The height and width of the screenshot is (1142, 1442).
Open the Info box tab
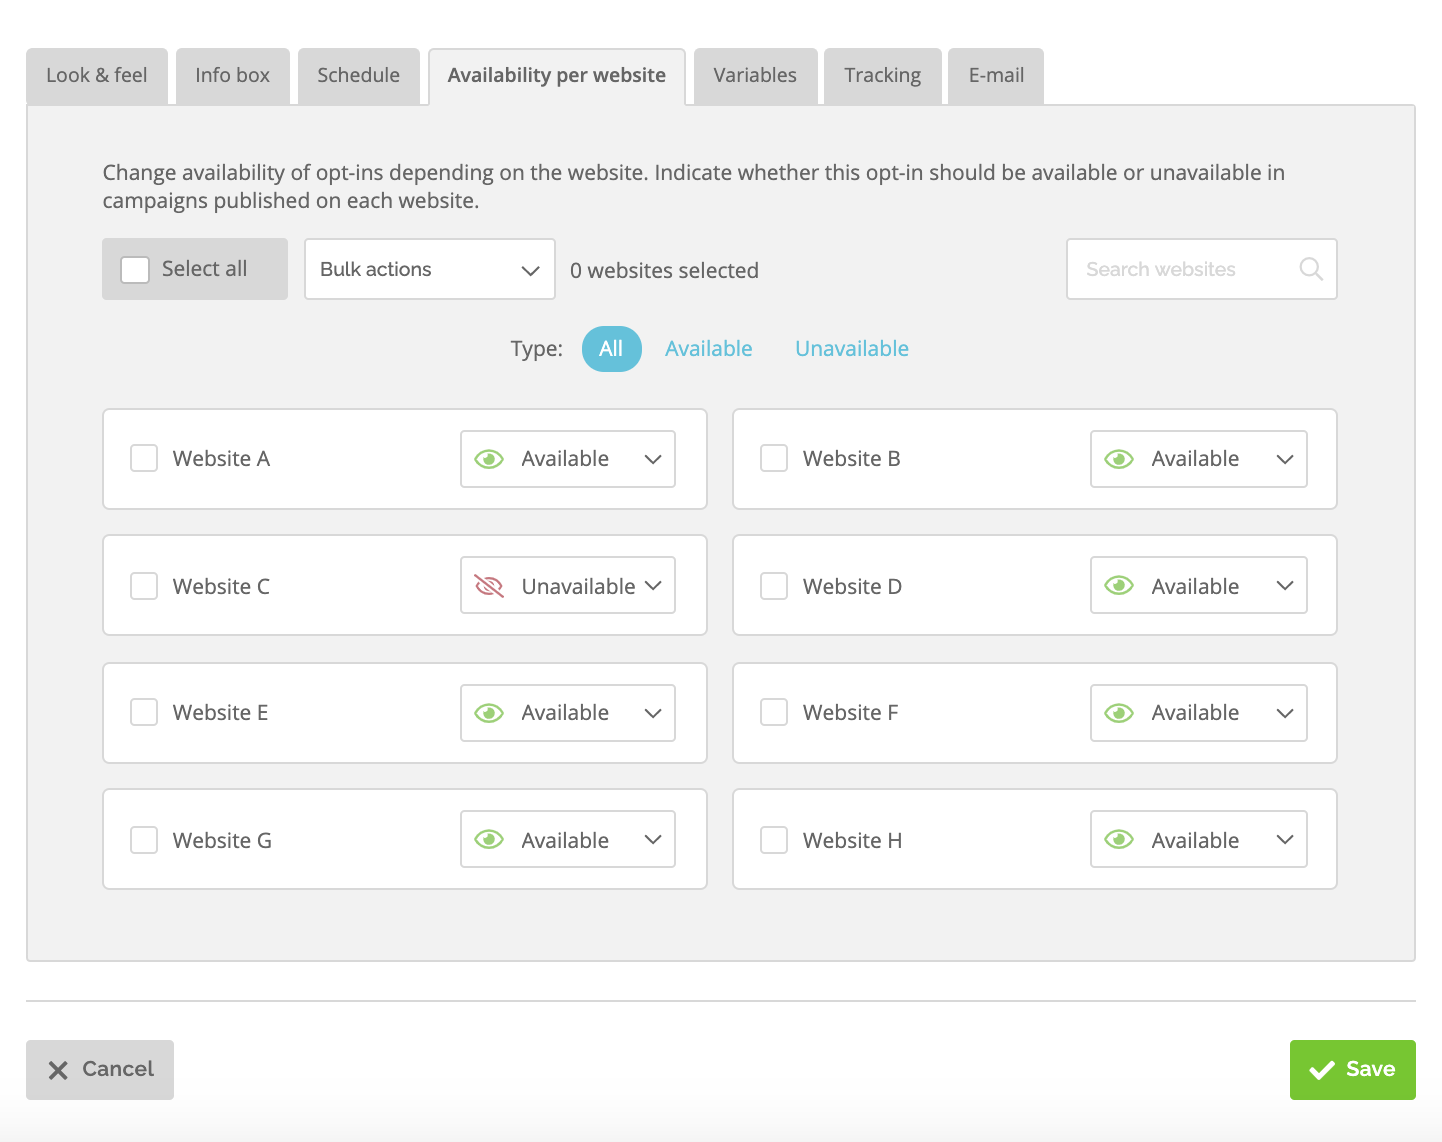point(233,76)
